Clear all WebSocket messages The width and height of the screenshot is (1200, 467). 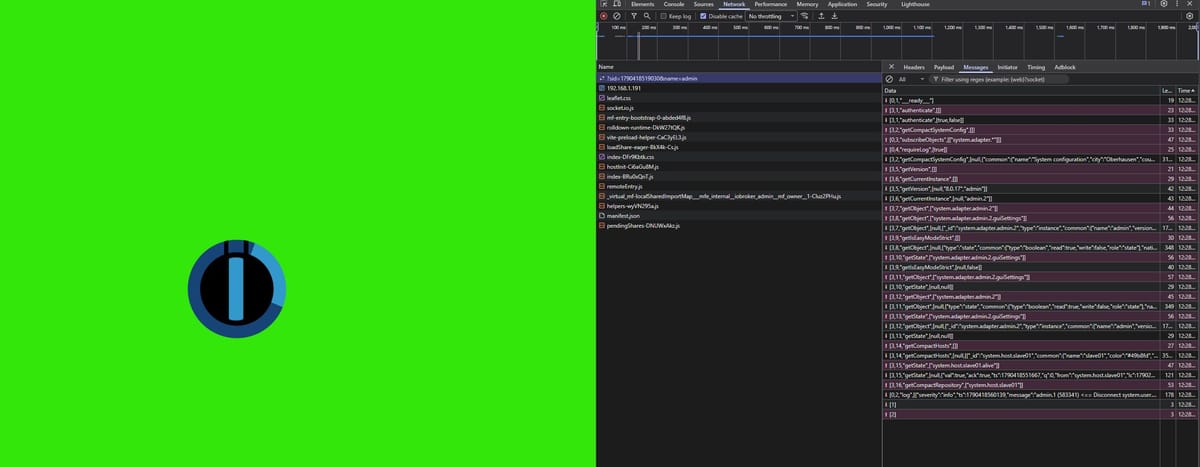[890, 78]
